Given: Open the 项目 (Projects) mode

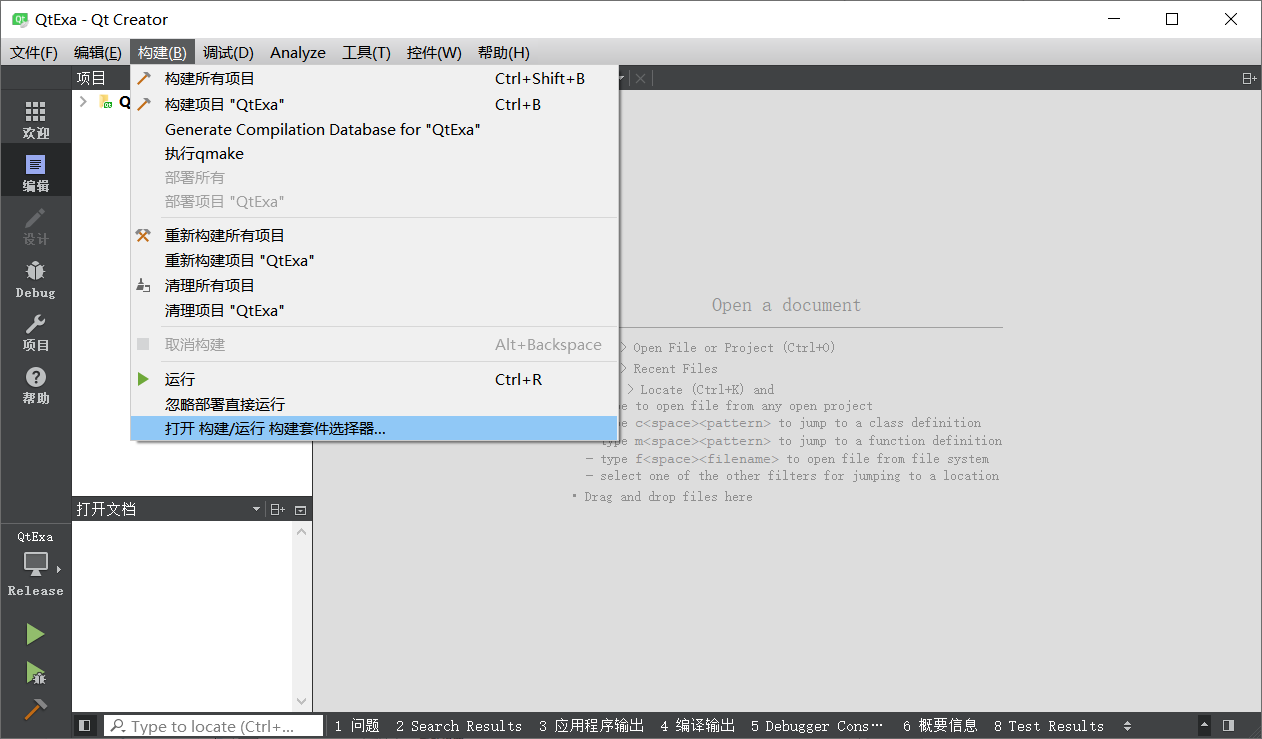Looking at the screenshot, I should [x=36, y=332].
